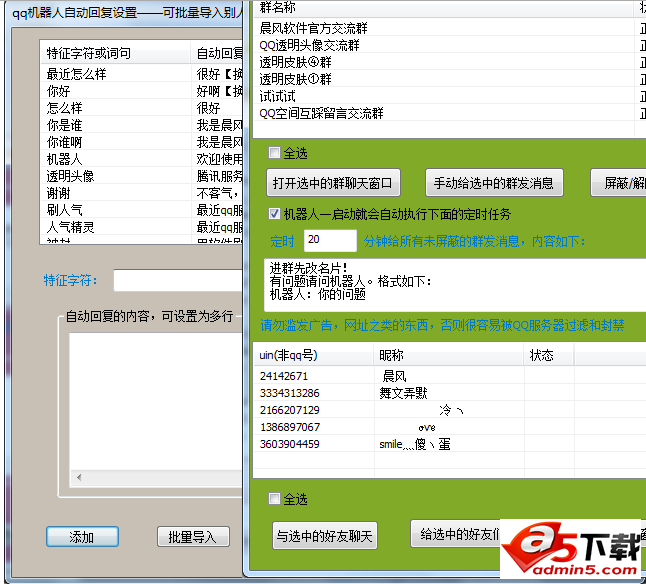Image resolution: width=646 pixels, height=584 pixels.
Task: Select the 你是谁 keyword row
Action: (x=142, y=125)
